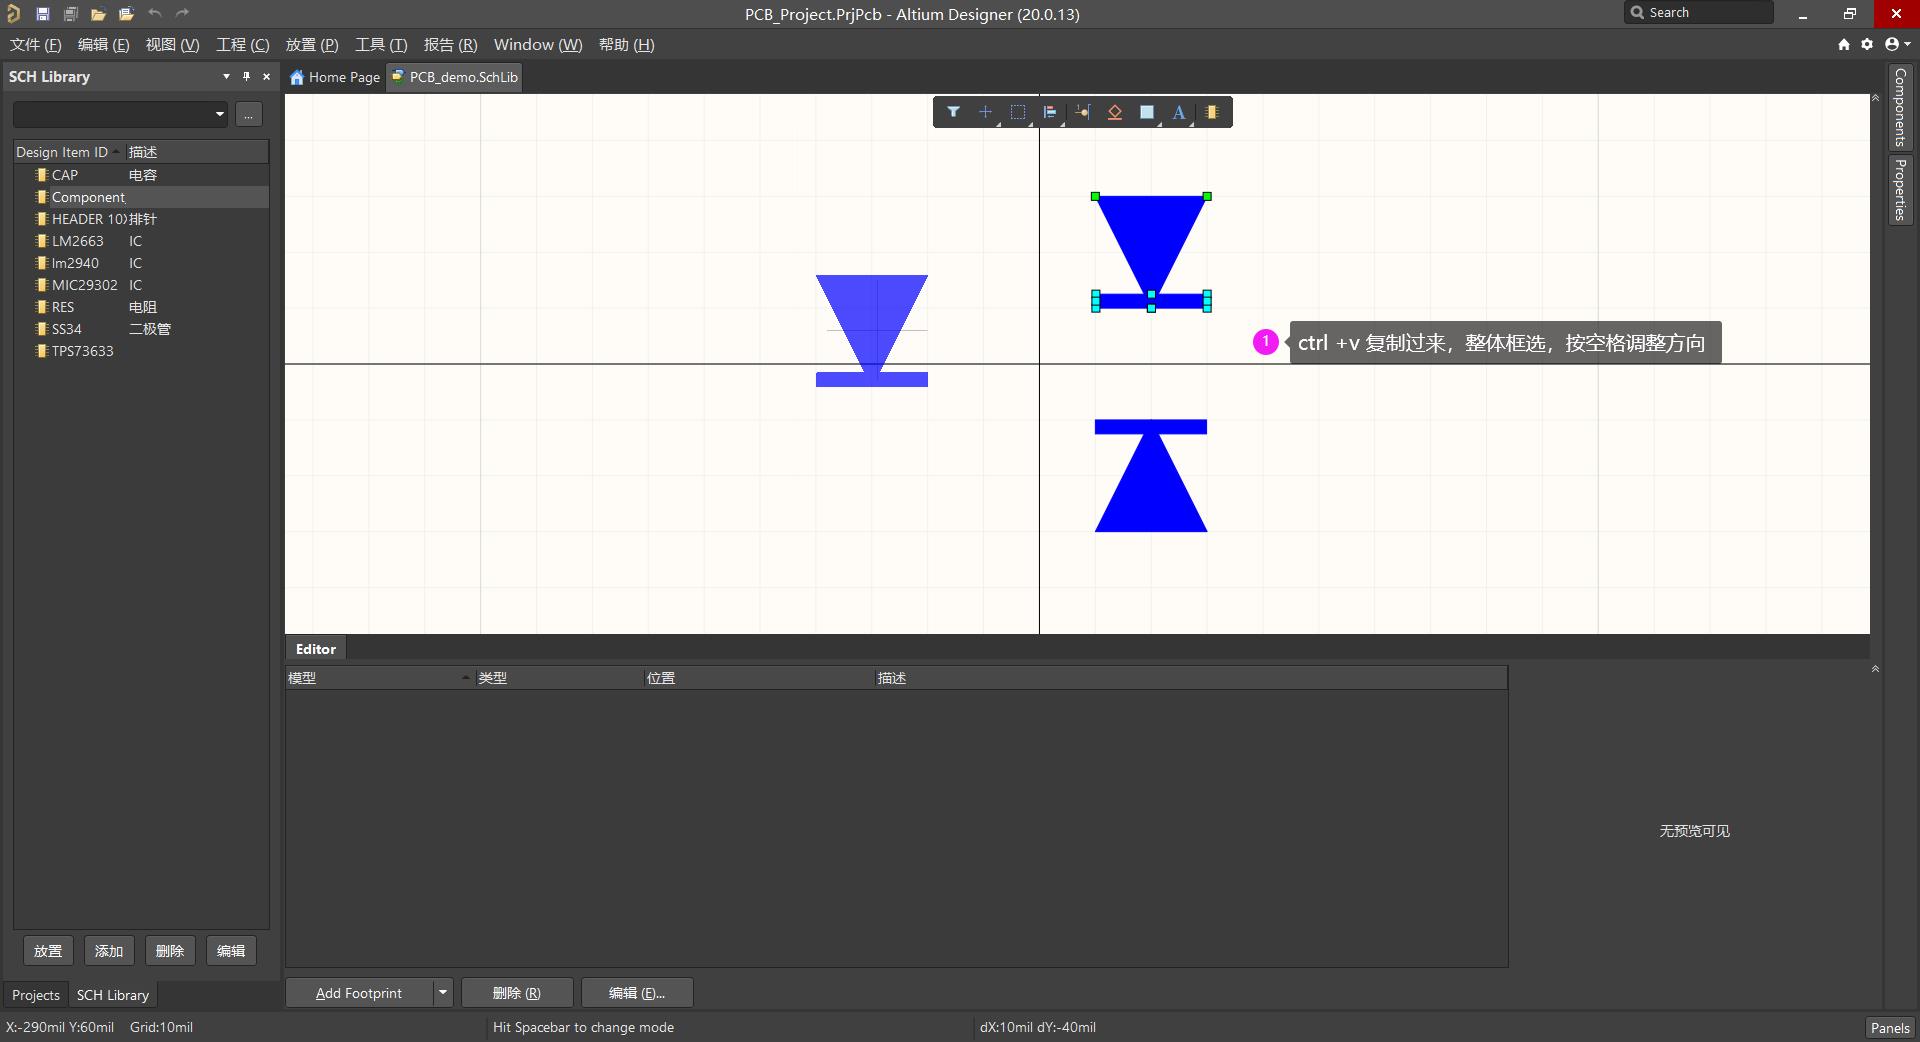Screen dimensions: 1920x1042
Task: Open the 工具 (T) menu
Action: tap(381, 45)
